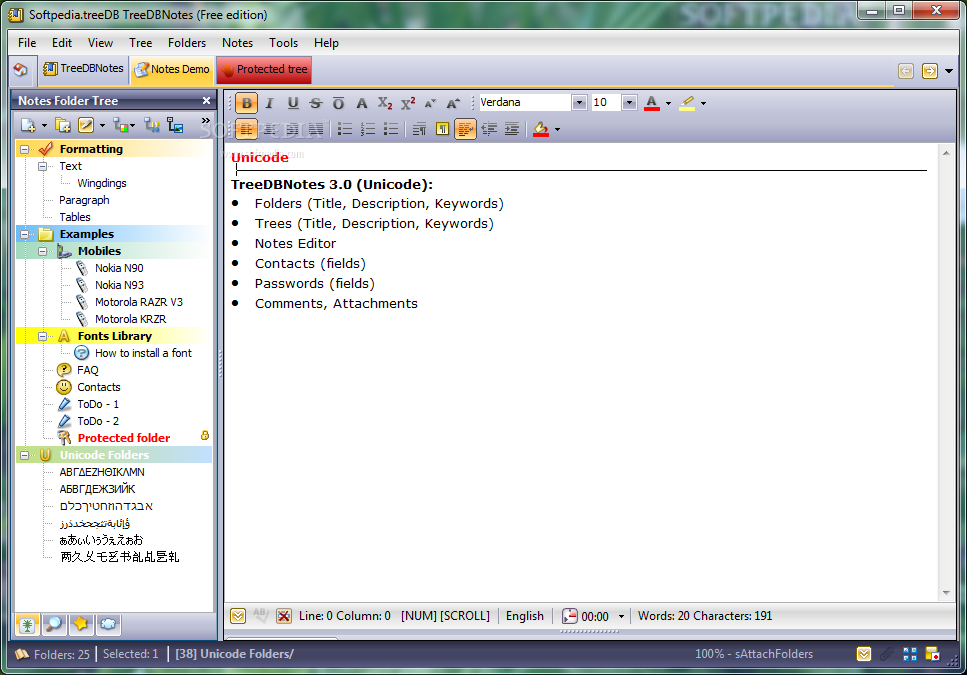Open the Tools menu
The image size is (967, 675).
click(283, 43)
